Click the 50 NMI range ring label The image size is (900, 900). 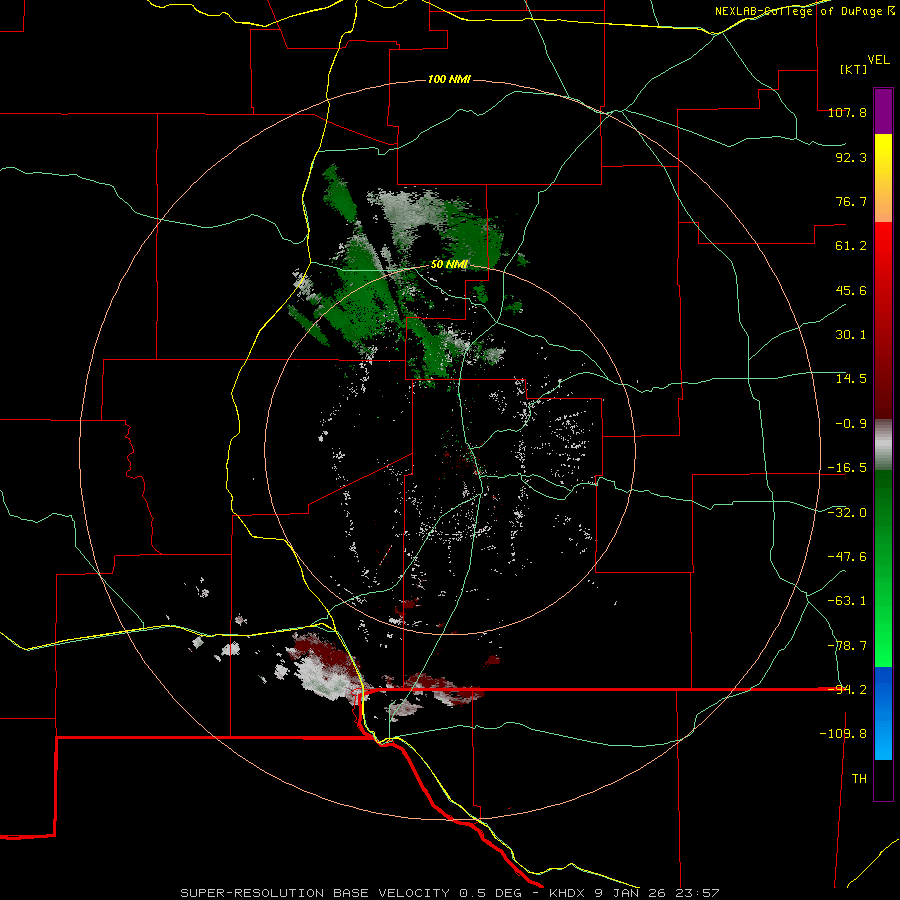(449, 265)
